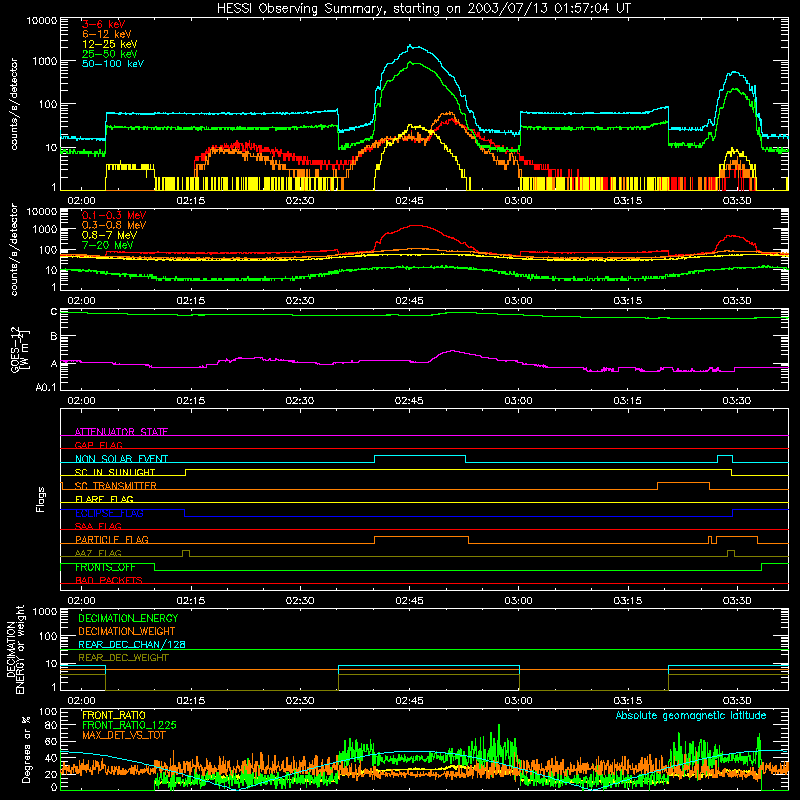The image size is (800, 800).
Task: Select the A0.1 tick on GOES axis
Action: (46, 387)
